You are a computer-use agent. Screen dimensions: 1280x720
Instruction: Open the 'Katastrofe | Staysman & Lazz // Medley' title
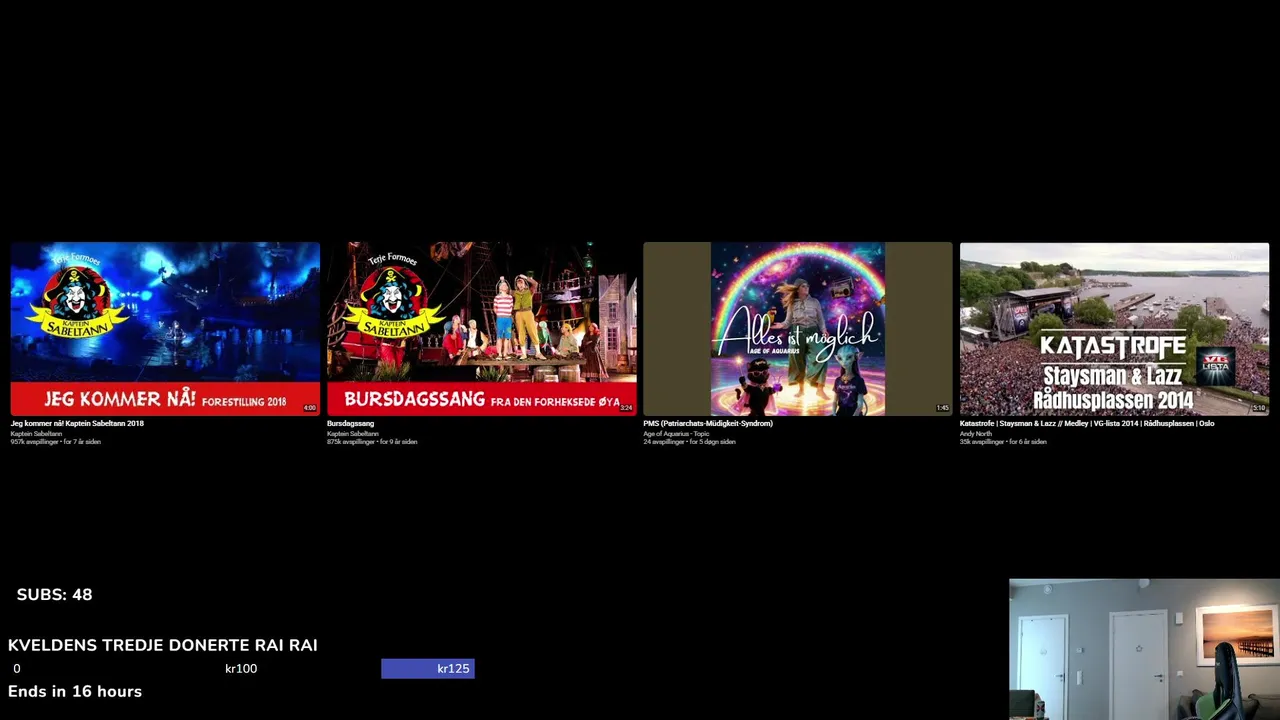coord(1087,423)
